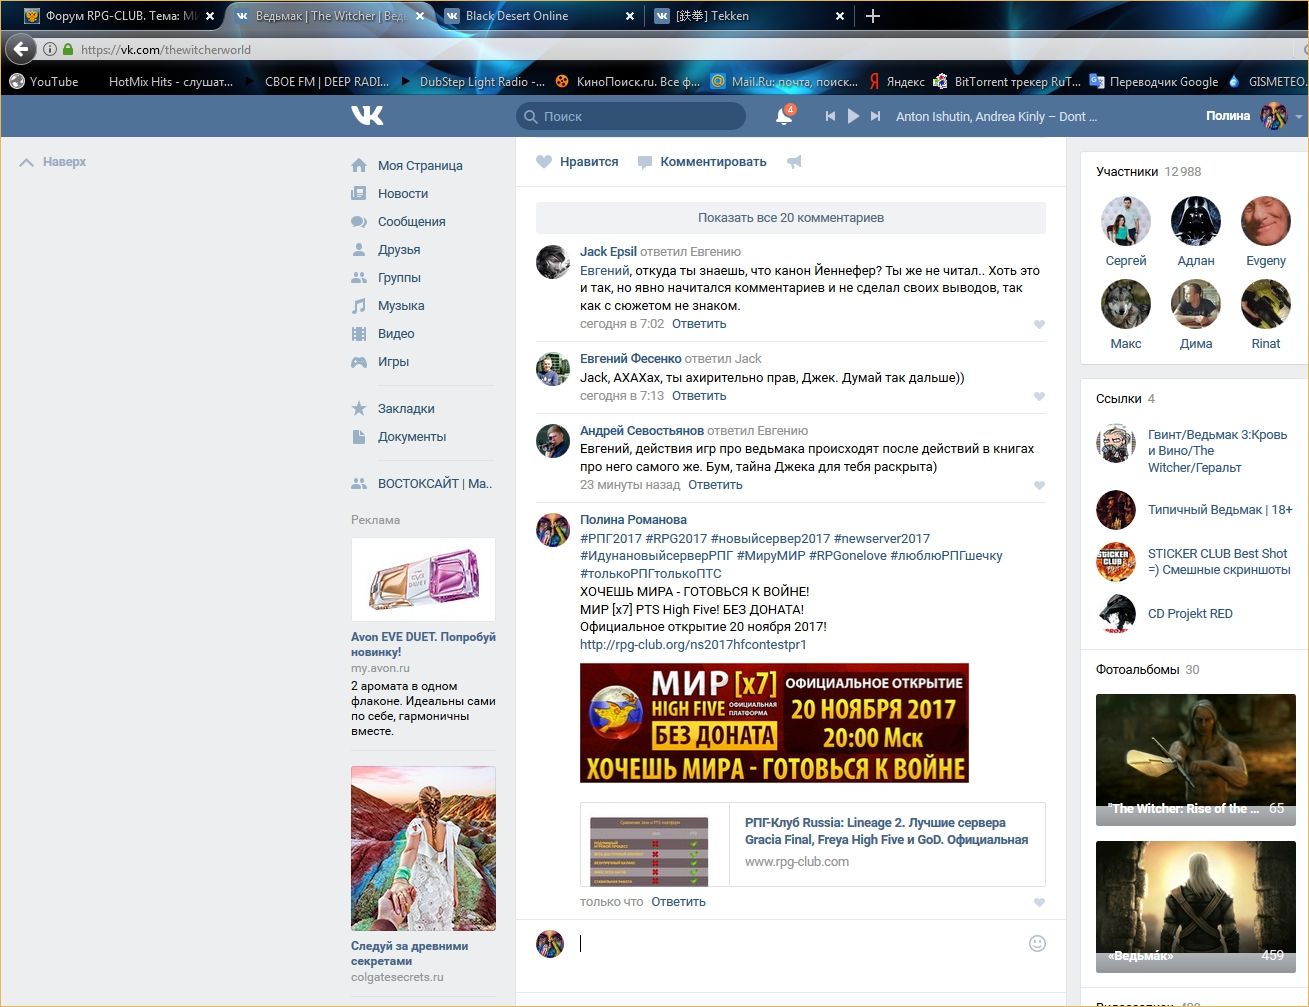Click the VK logo in header
The width and height of the screenshot is (1309, 1007).
tap(367, 116)
